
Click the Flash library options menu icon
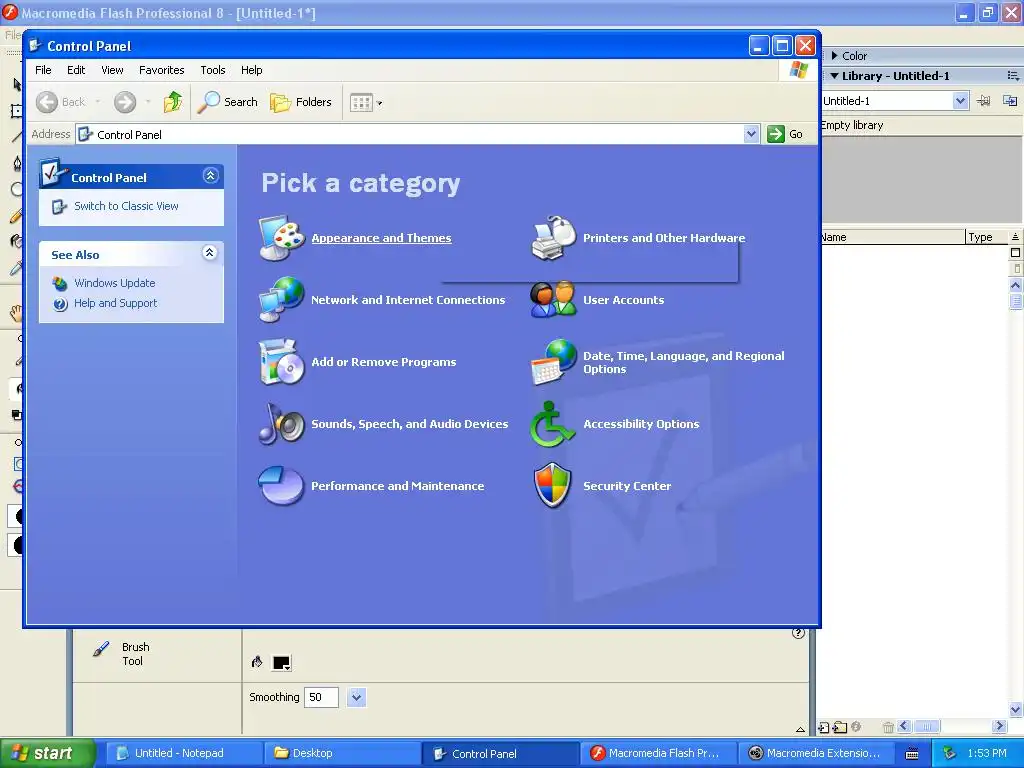coord(1013,76)
